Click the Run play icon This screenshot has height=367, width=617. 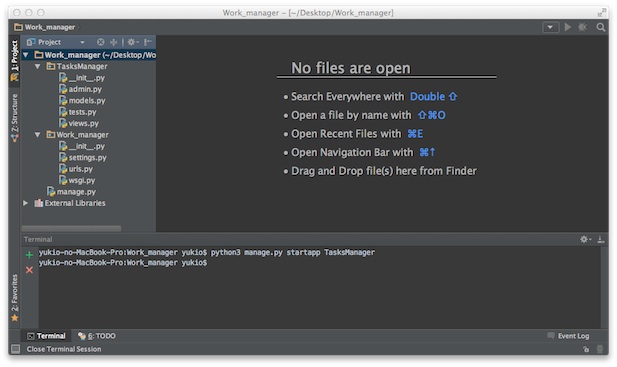coord(568,27)
